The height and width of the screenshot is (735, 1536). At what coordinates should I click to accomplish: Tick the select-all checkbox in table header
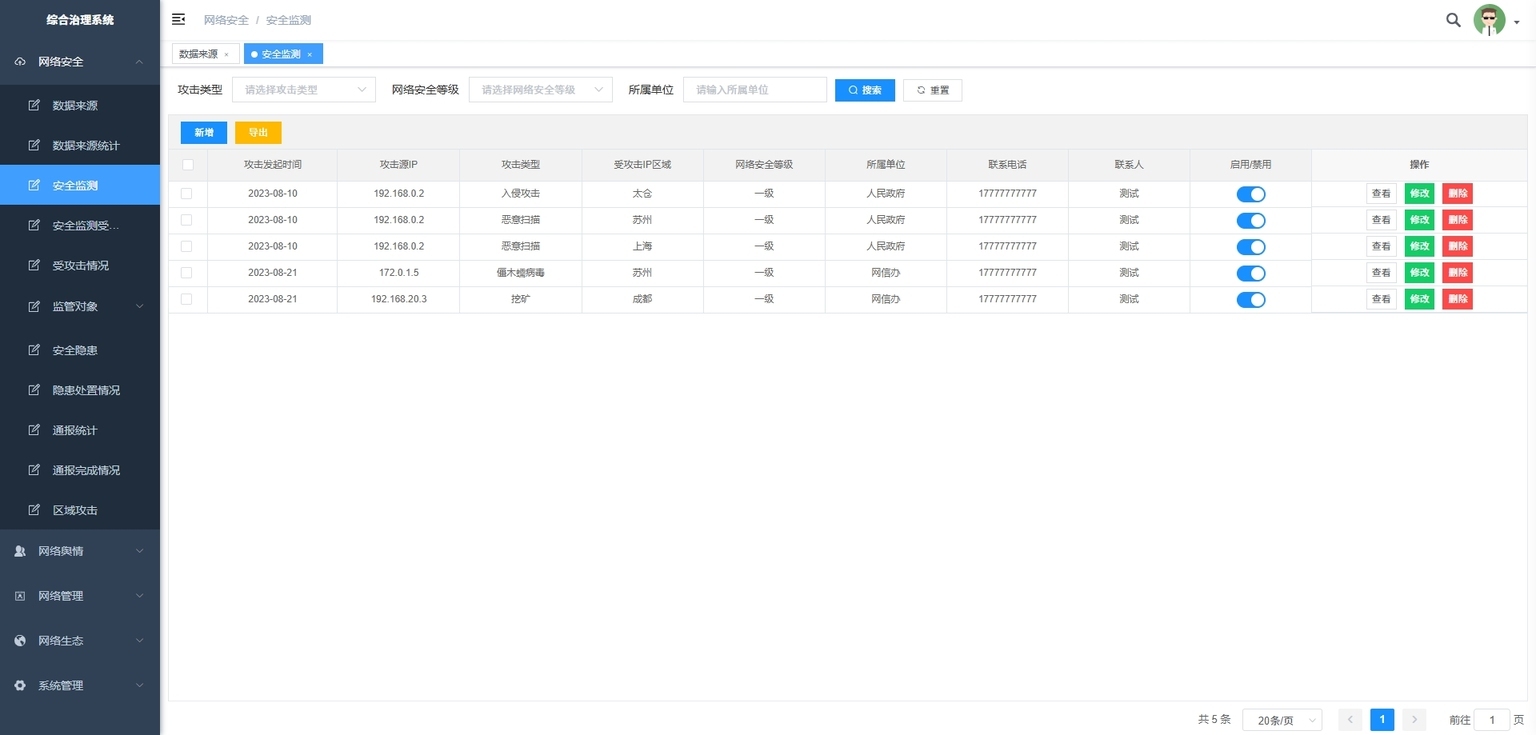pyautogui.click(x=187, y=165)
